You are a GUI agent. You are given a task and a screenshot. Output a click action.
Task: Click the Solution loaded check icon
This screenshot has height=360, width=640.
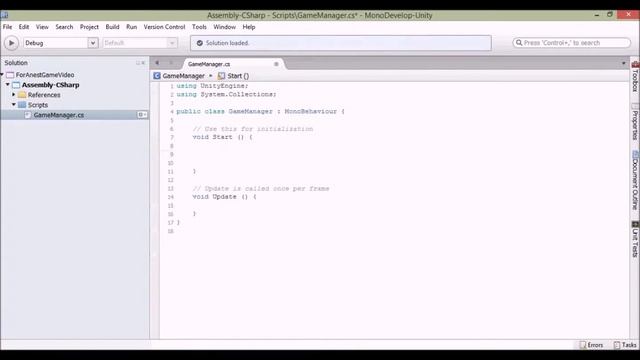pyautogui.click(x=200, y=43)
